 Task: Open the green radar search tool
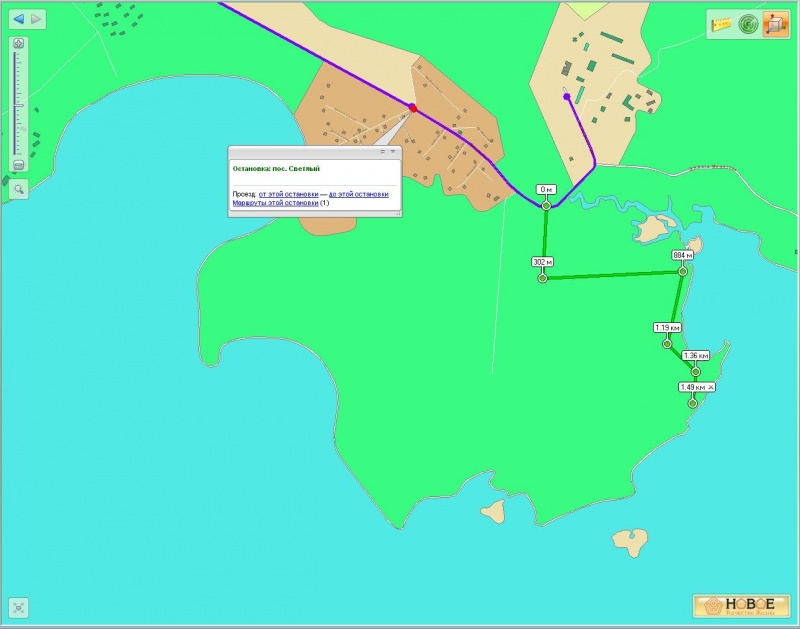748,24
